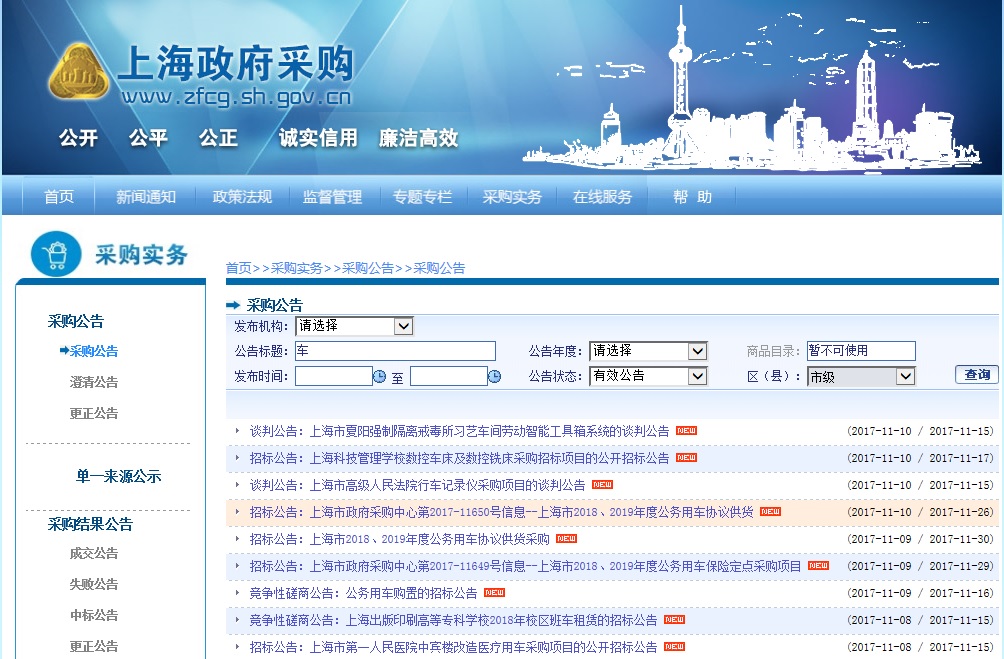Click the 查询 button
Image resolution: width=1004 pixels, height=659 pixels.
coord(975,374)
